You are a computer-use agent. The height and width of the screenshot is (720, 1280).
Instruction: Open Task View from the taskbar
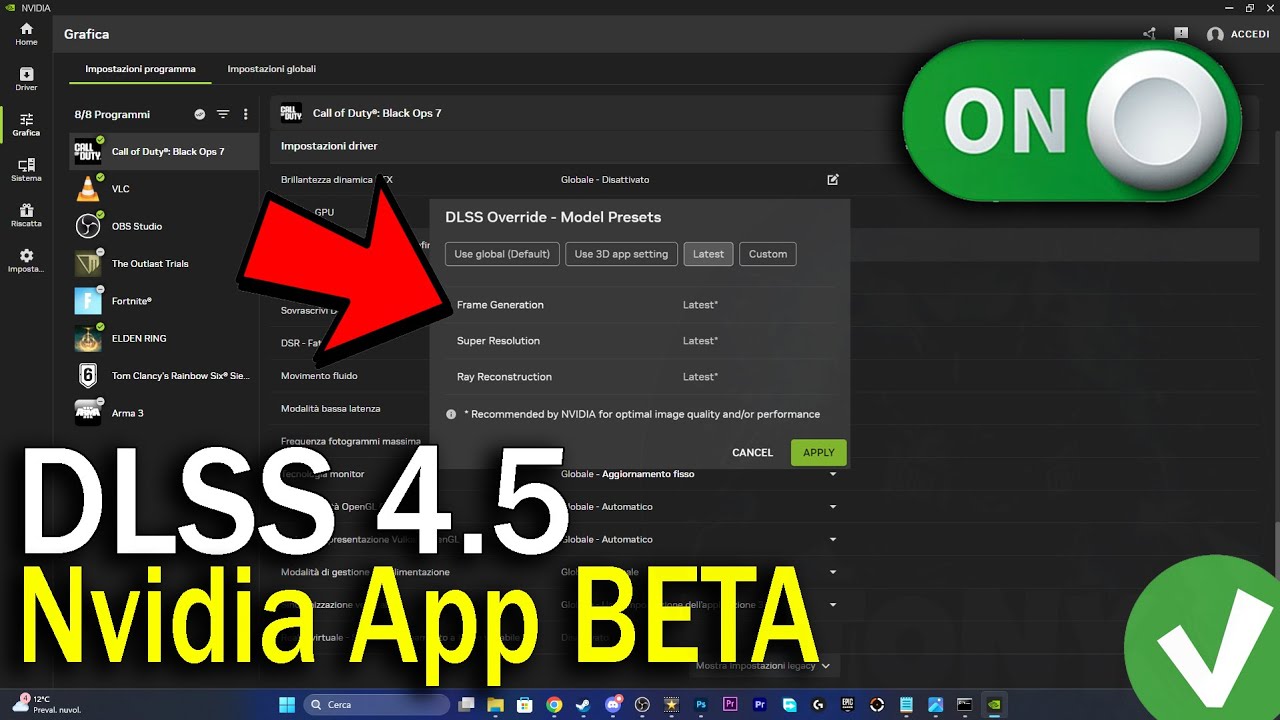[x=466, y=704]
